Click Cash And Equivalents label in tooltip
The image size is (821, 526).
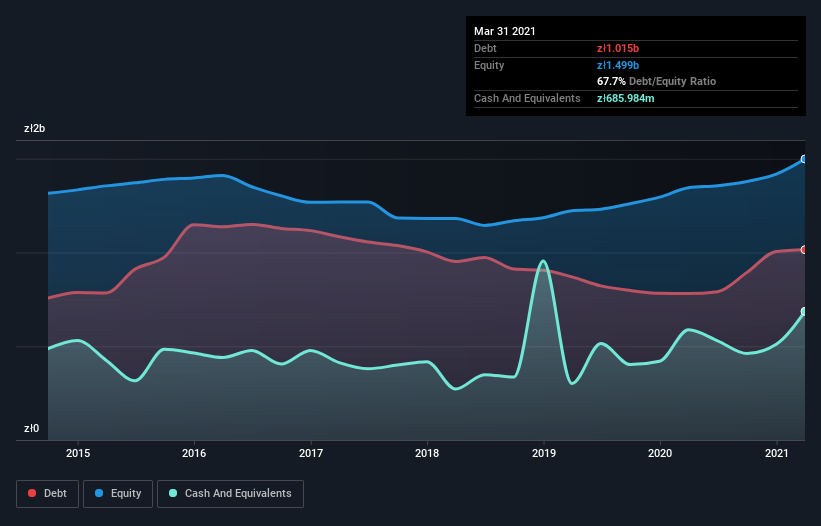pos(527,98)
